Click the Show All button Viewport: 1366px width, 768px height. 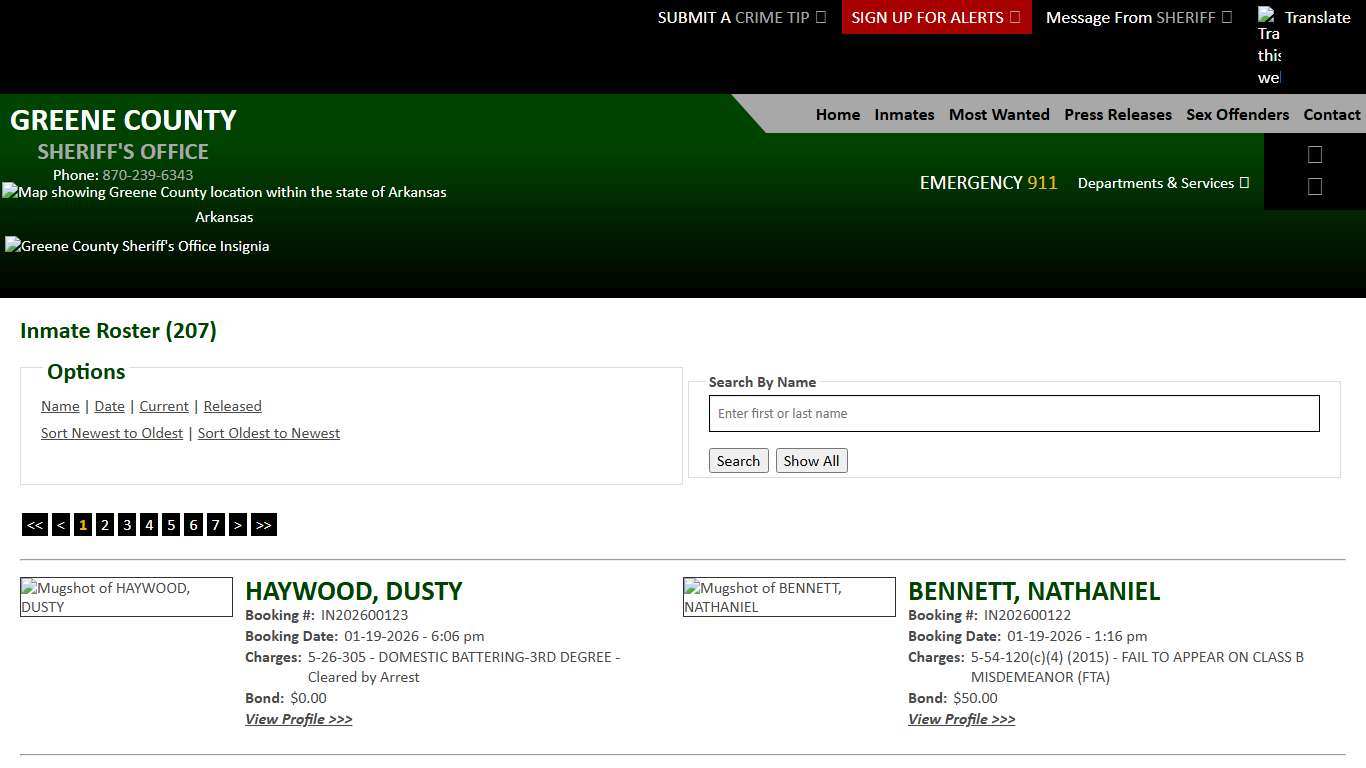point(811,460)
